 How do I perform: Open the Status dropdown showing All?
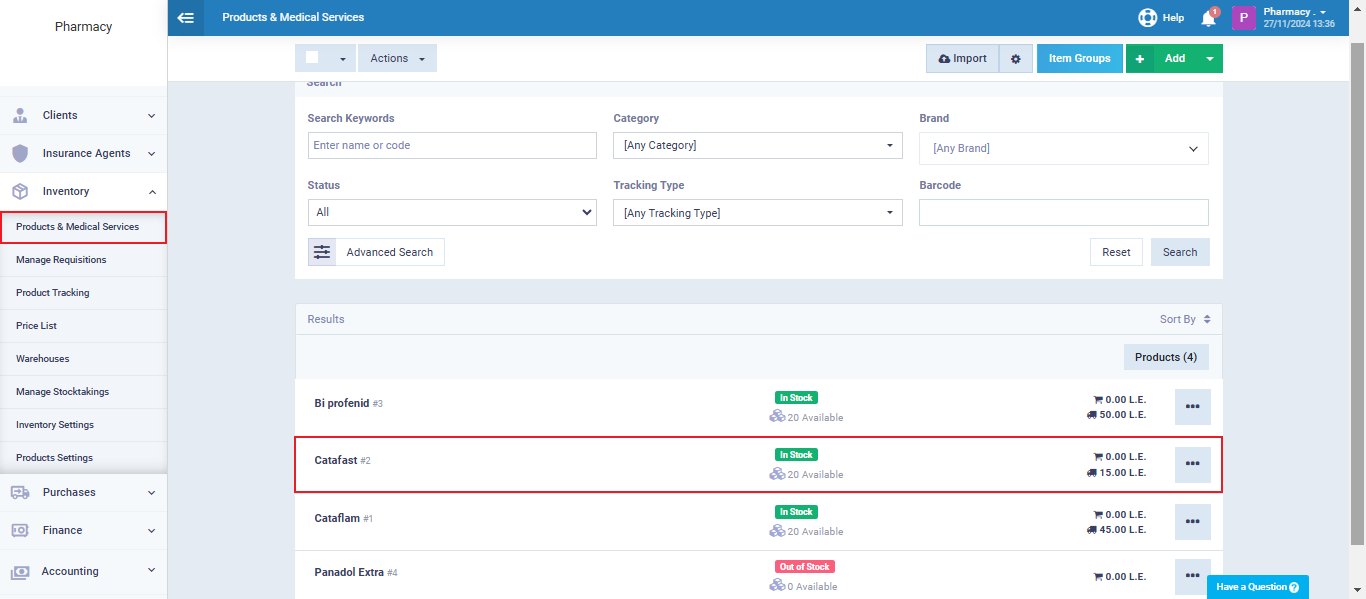[452, 212]
